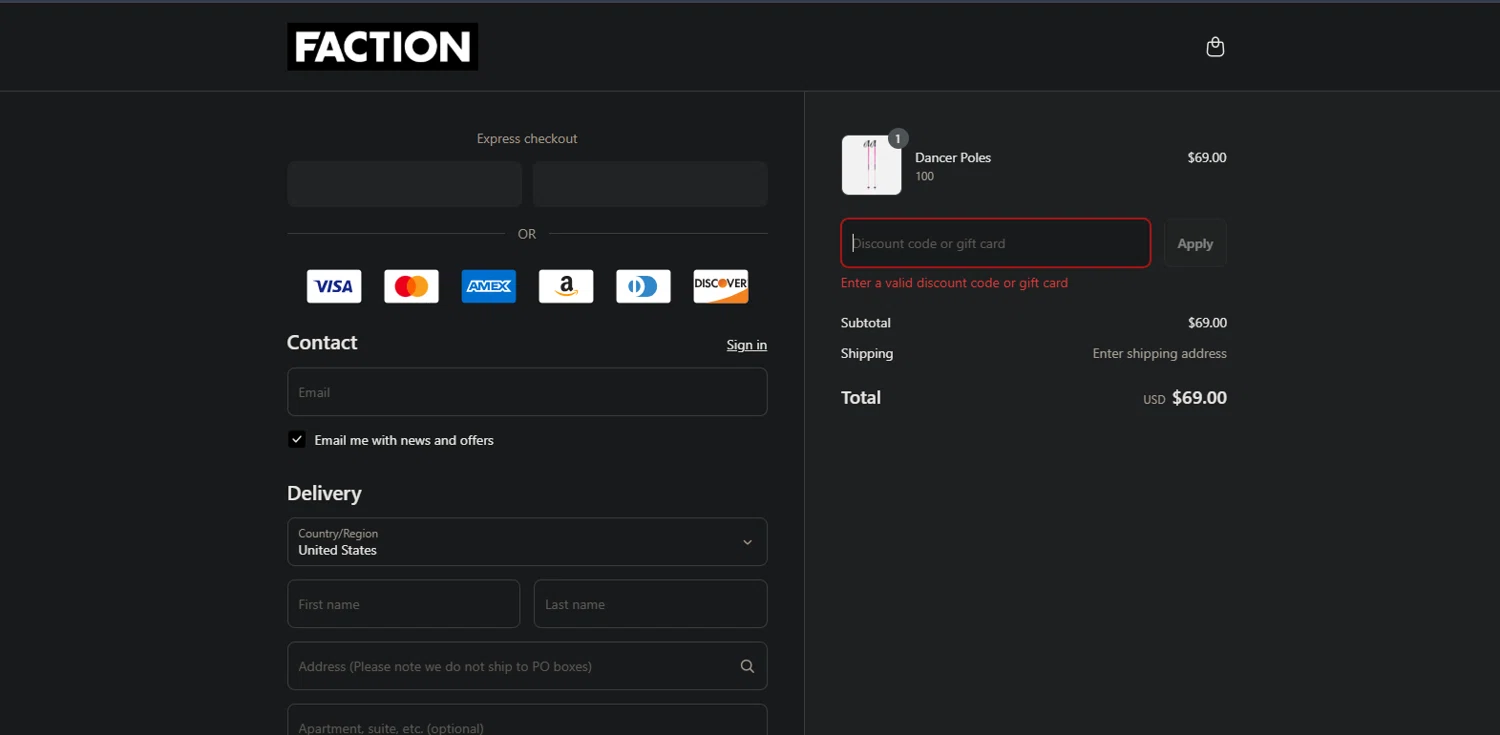Click the Apply discount button

pyautogui.click(x=1195, y=243)
